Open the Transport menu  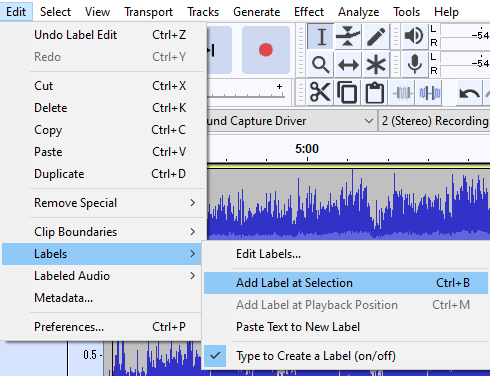pyautogui.click(x=149, y=12)
